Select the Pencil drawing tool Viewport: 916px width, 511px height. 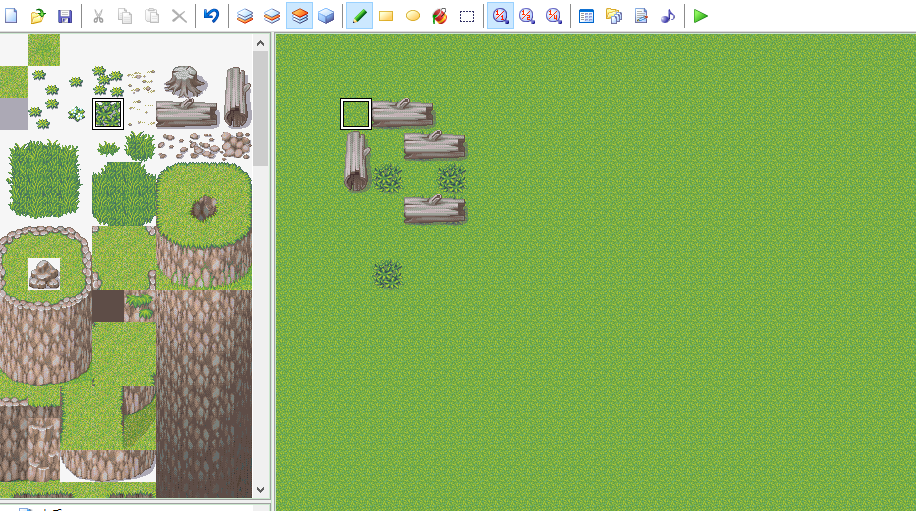click(359, 16)
